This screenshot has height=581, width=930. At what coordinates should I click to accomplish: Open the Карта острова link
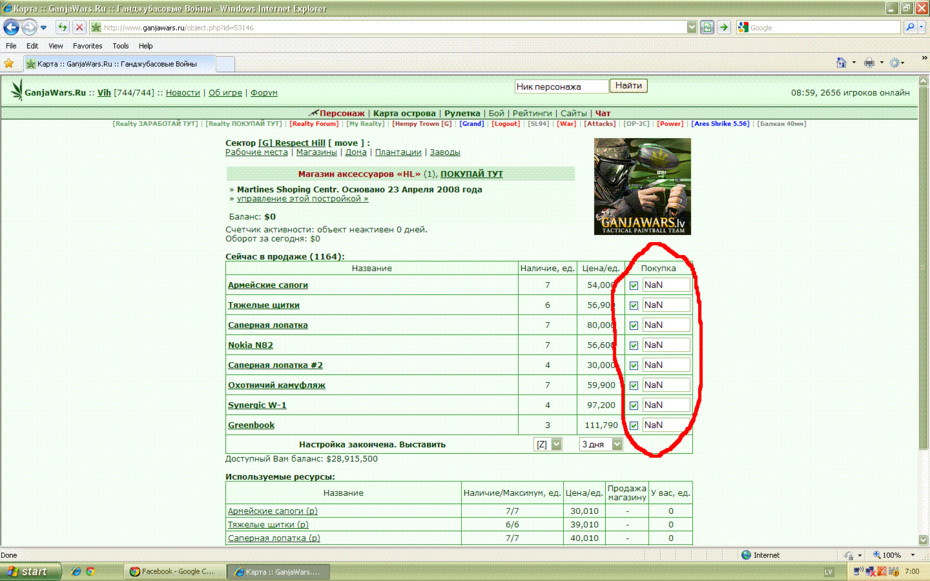404,113
